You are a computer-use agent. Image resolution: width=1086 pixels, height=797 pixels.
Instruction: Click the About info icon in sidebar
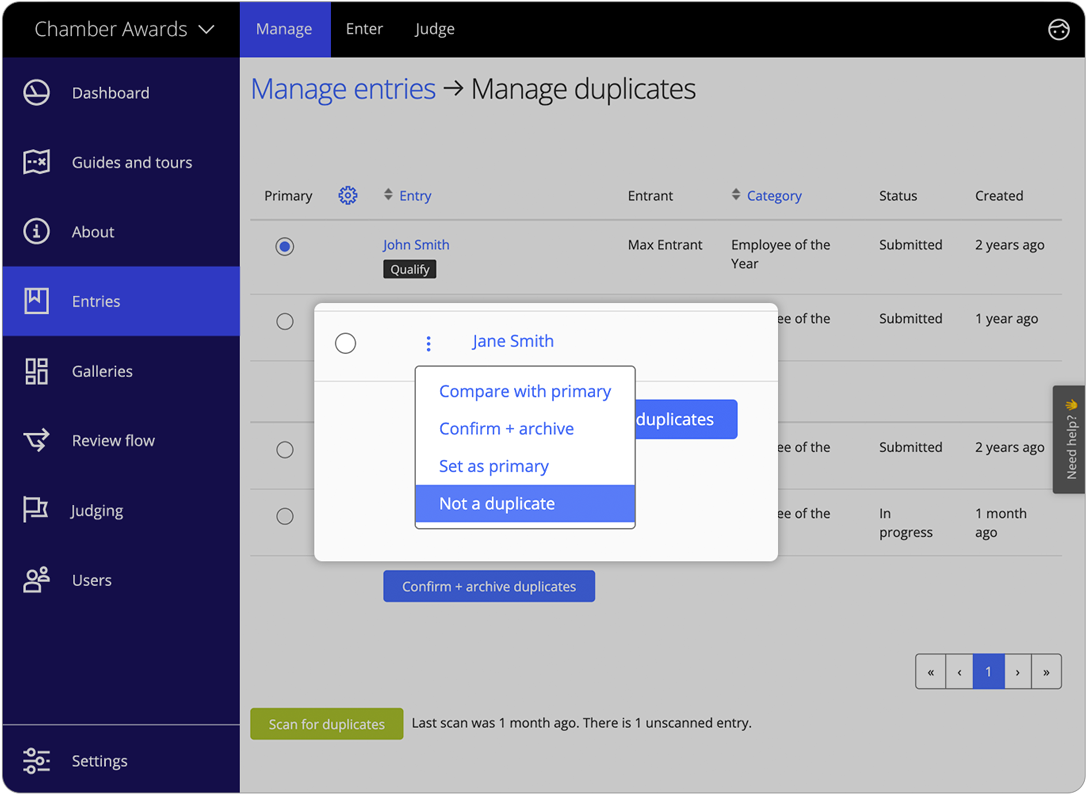tap(36, 231)
